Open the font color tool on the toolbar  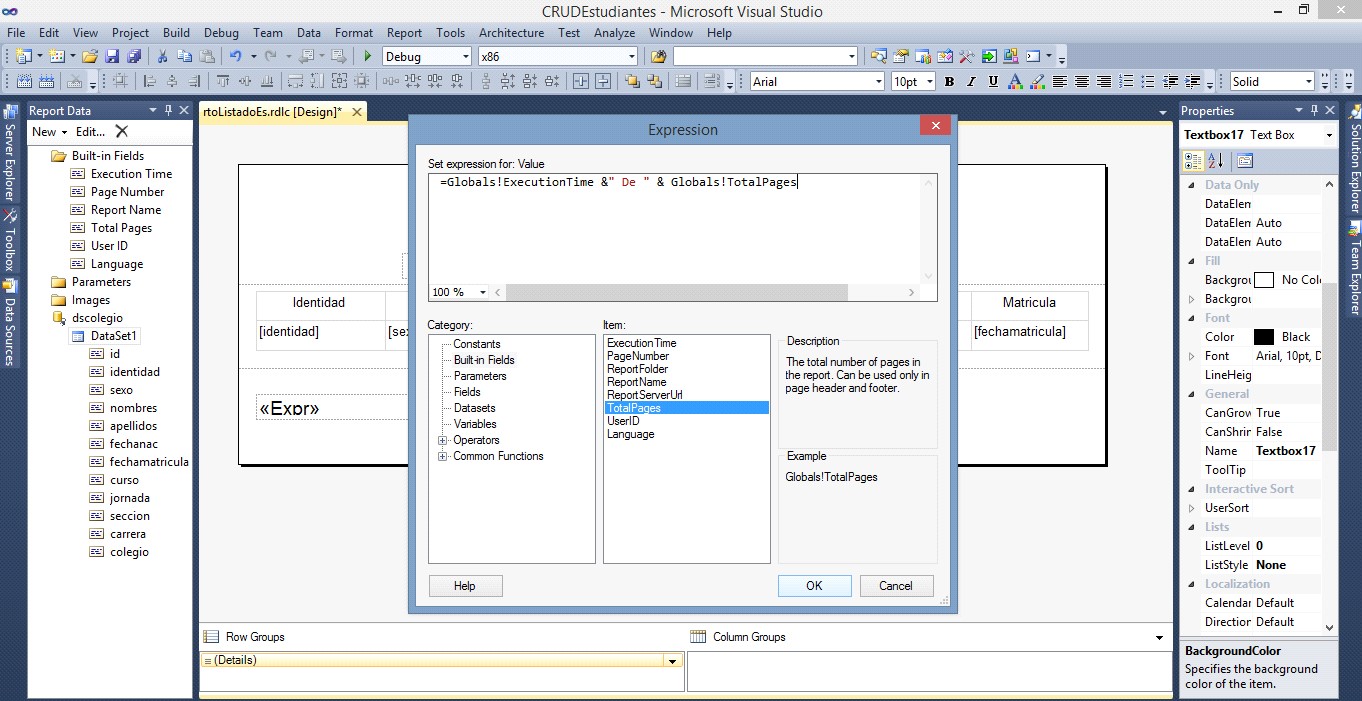click(1015, 81)
